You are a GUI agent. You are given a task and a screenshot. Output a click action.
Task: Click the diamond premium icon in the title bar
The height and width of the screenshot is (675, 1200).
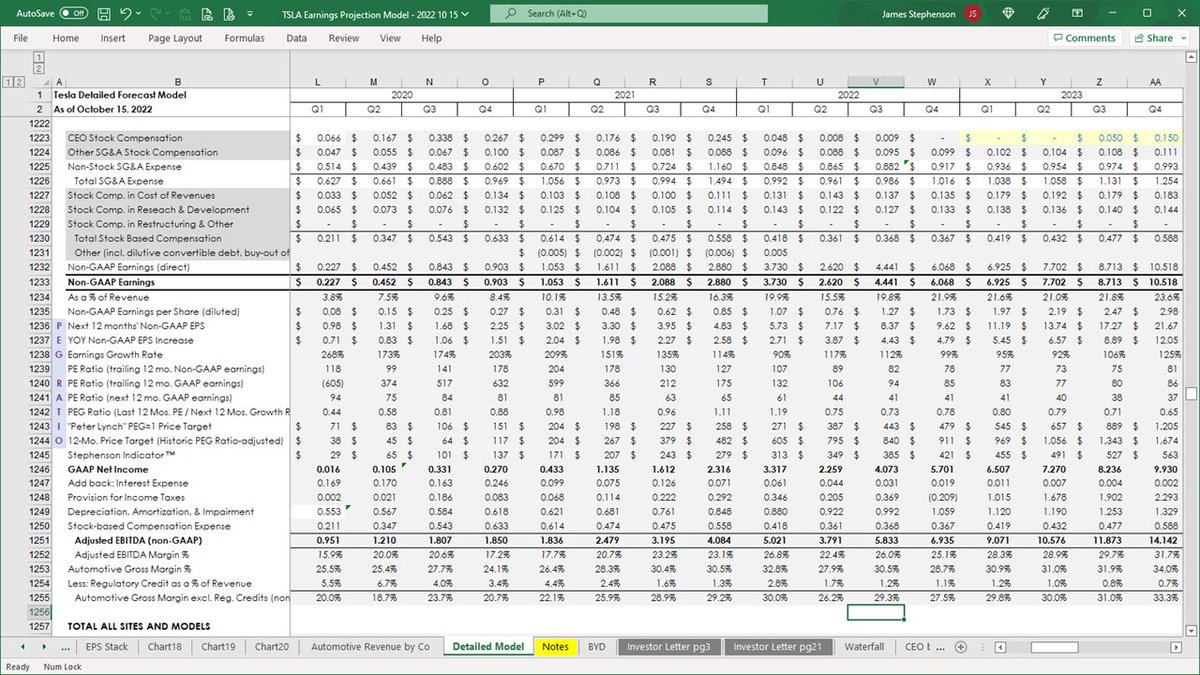[x=1008, y=14]
